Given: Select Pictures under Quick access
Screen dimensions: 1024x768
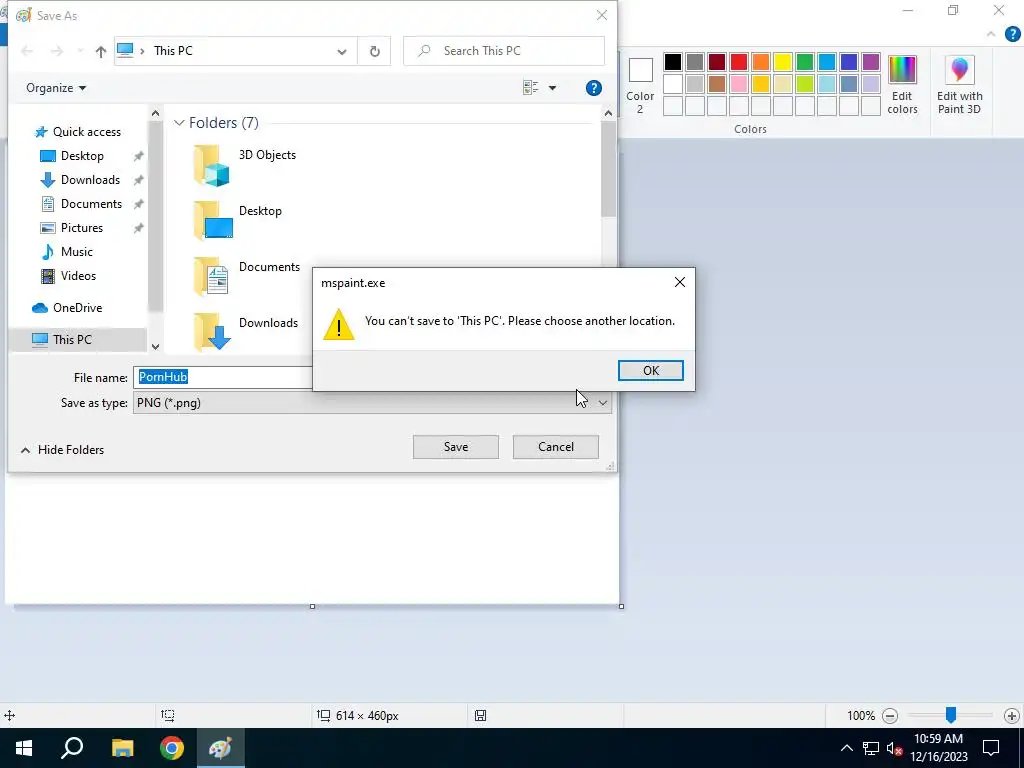Looking at the screenshot, I should pos(71,228).
